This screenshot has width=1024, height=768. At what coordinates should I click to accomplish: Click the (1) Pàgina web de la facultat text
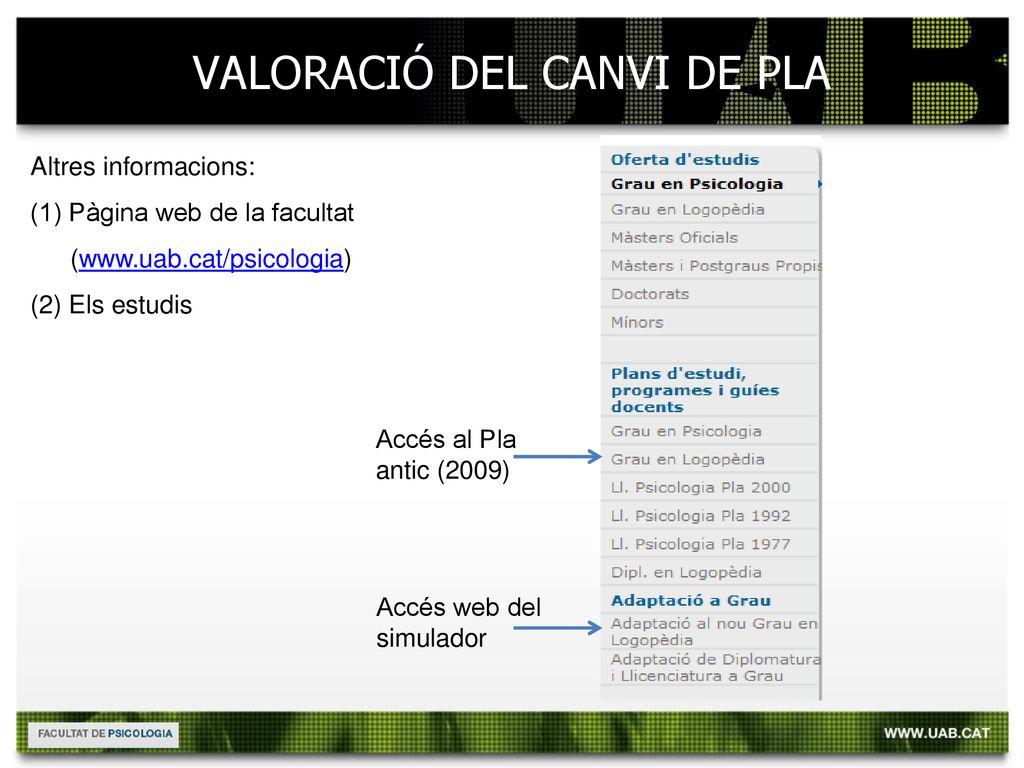[x=192, y=213]
